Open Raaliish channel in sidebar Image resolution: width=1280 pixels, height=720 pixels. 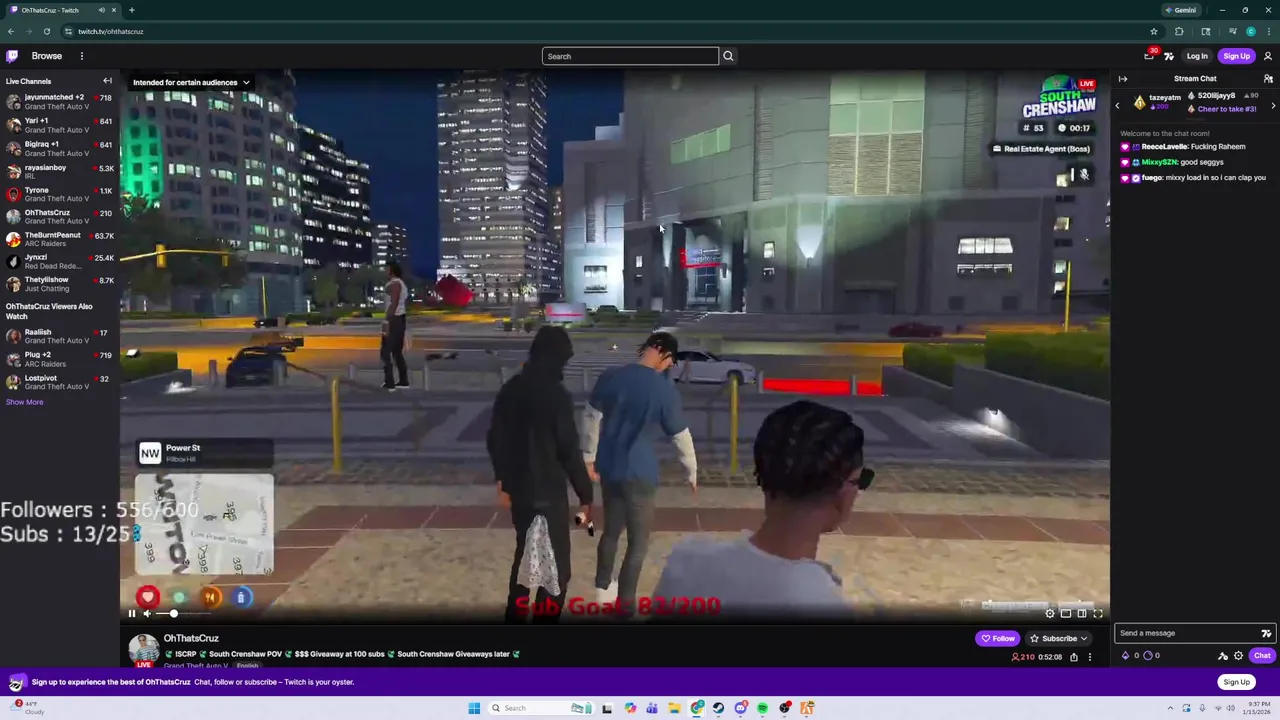pos(59,336)
